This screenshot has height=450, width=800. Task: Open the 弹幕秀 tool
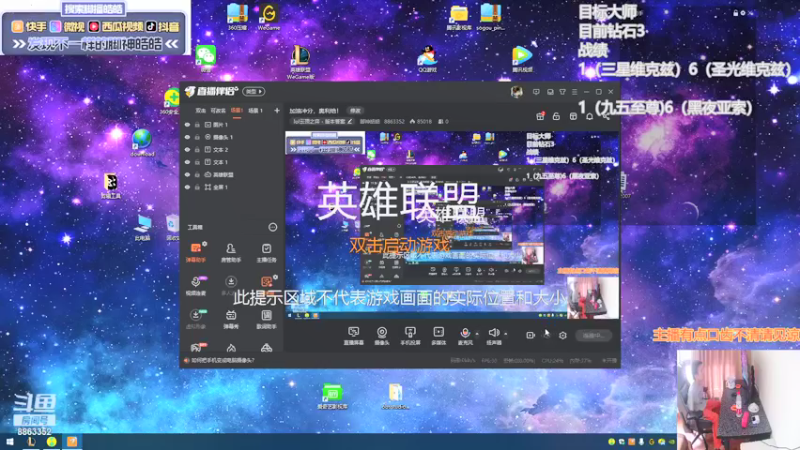pos(231,319)
